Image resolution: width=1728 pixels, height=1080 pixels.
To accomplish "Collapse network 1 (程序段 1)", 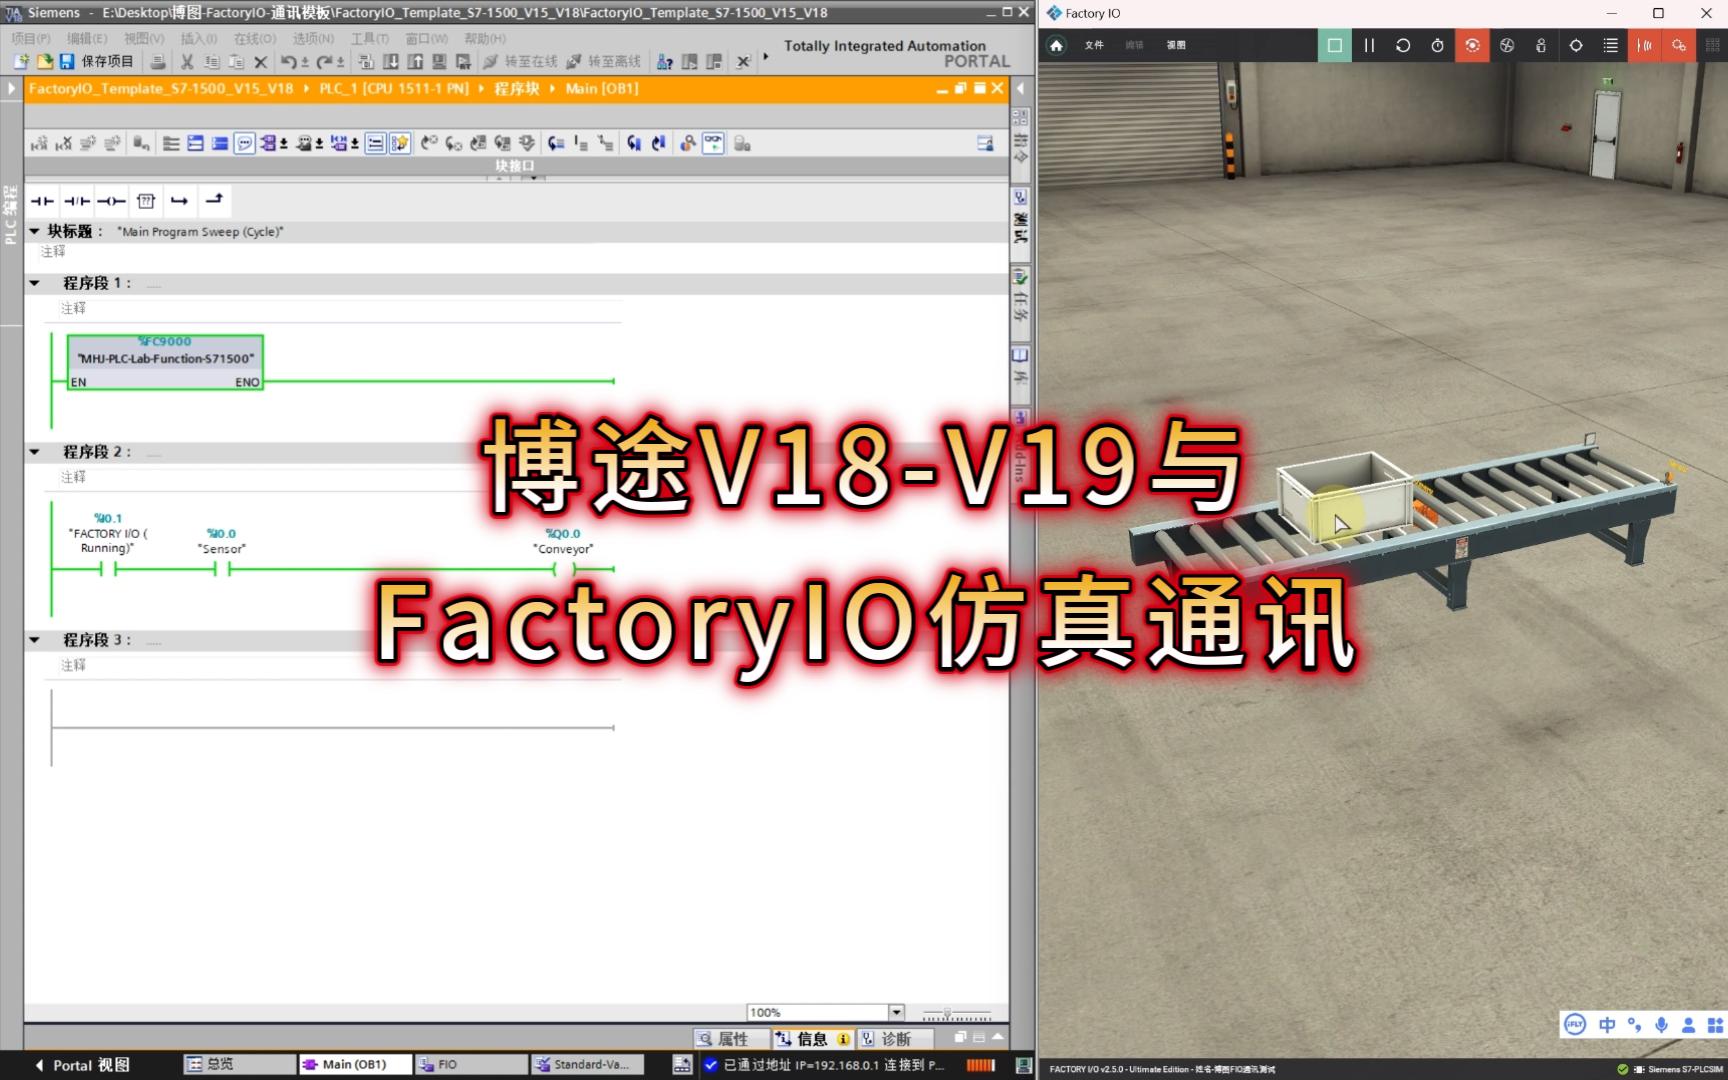I will pos(35,283).
